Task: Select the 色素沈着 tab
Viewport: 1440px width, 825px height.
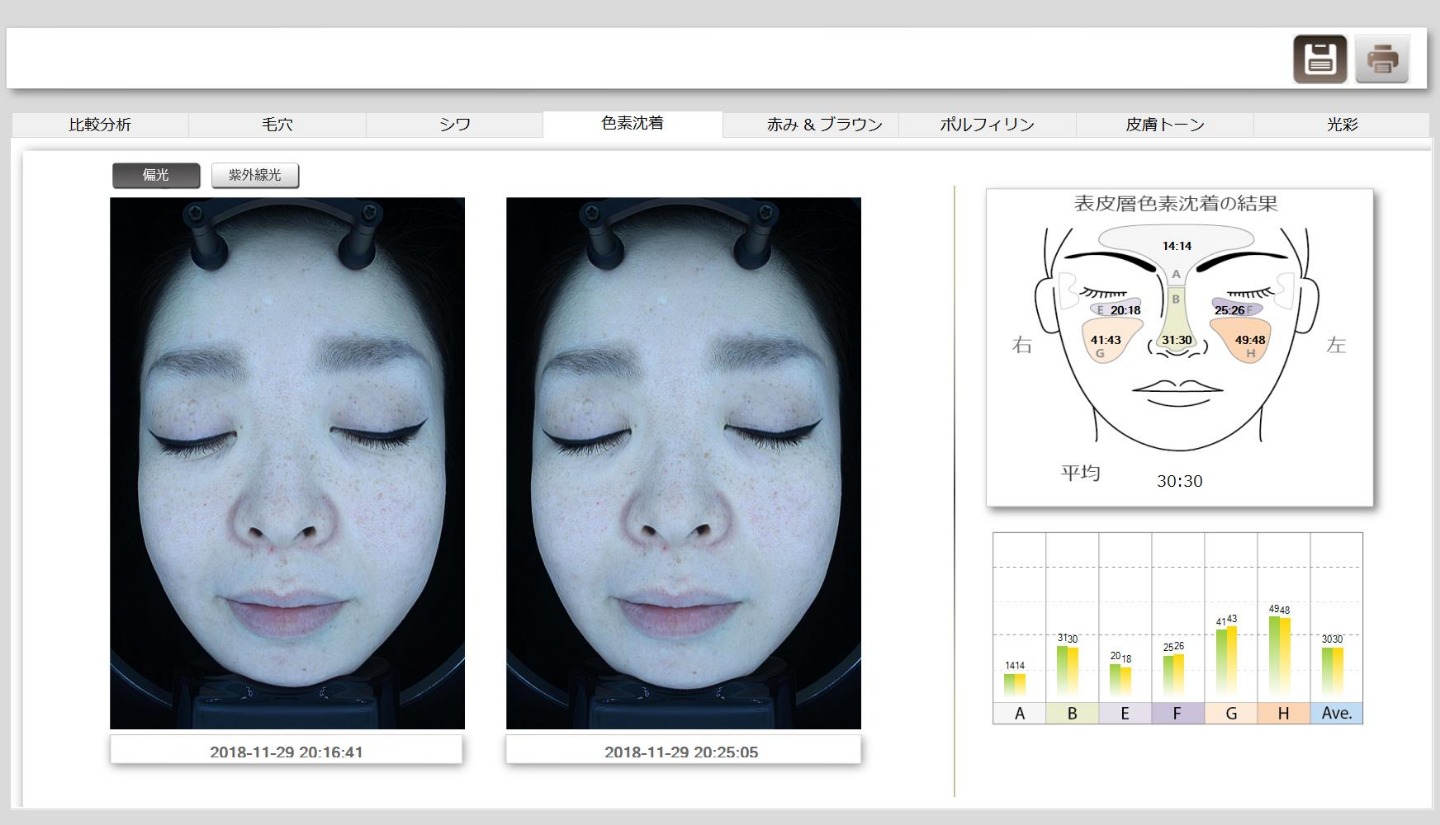Action: [633, 124]
